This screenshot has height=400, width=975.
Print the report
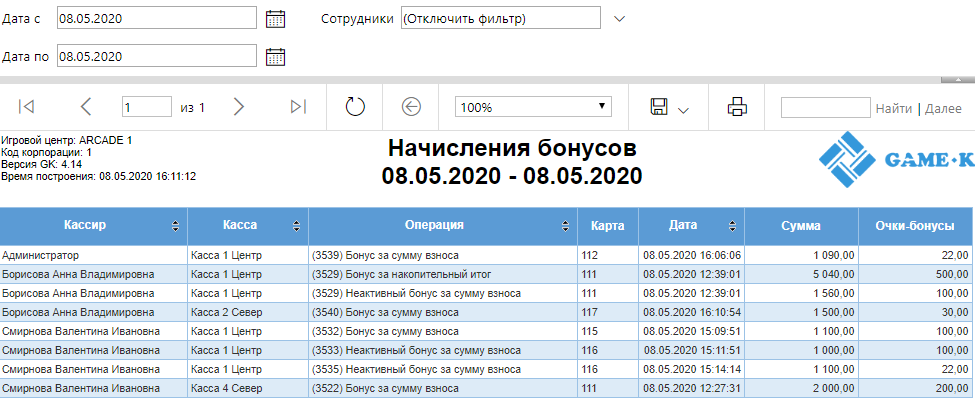point(737,107)
